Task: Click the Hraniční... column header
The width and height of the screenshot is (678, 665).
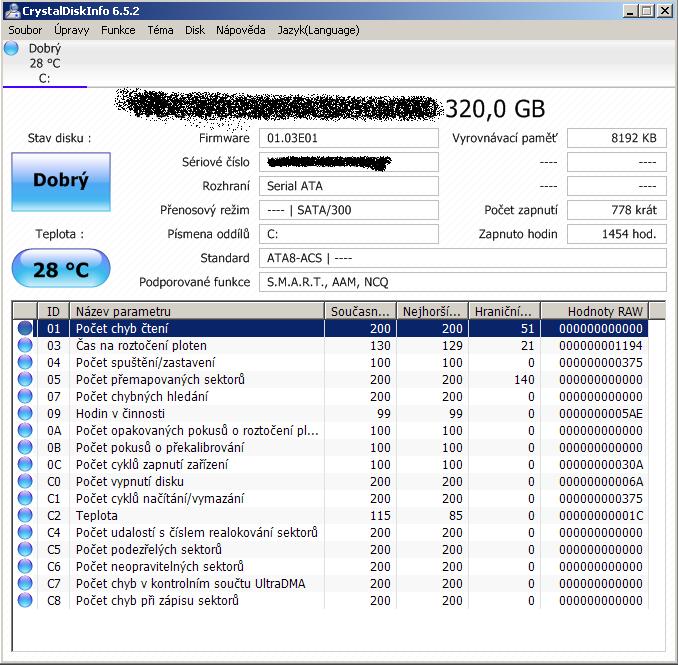Action: point(504,311)
